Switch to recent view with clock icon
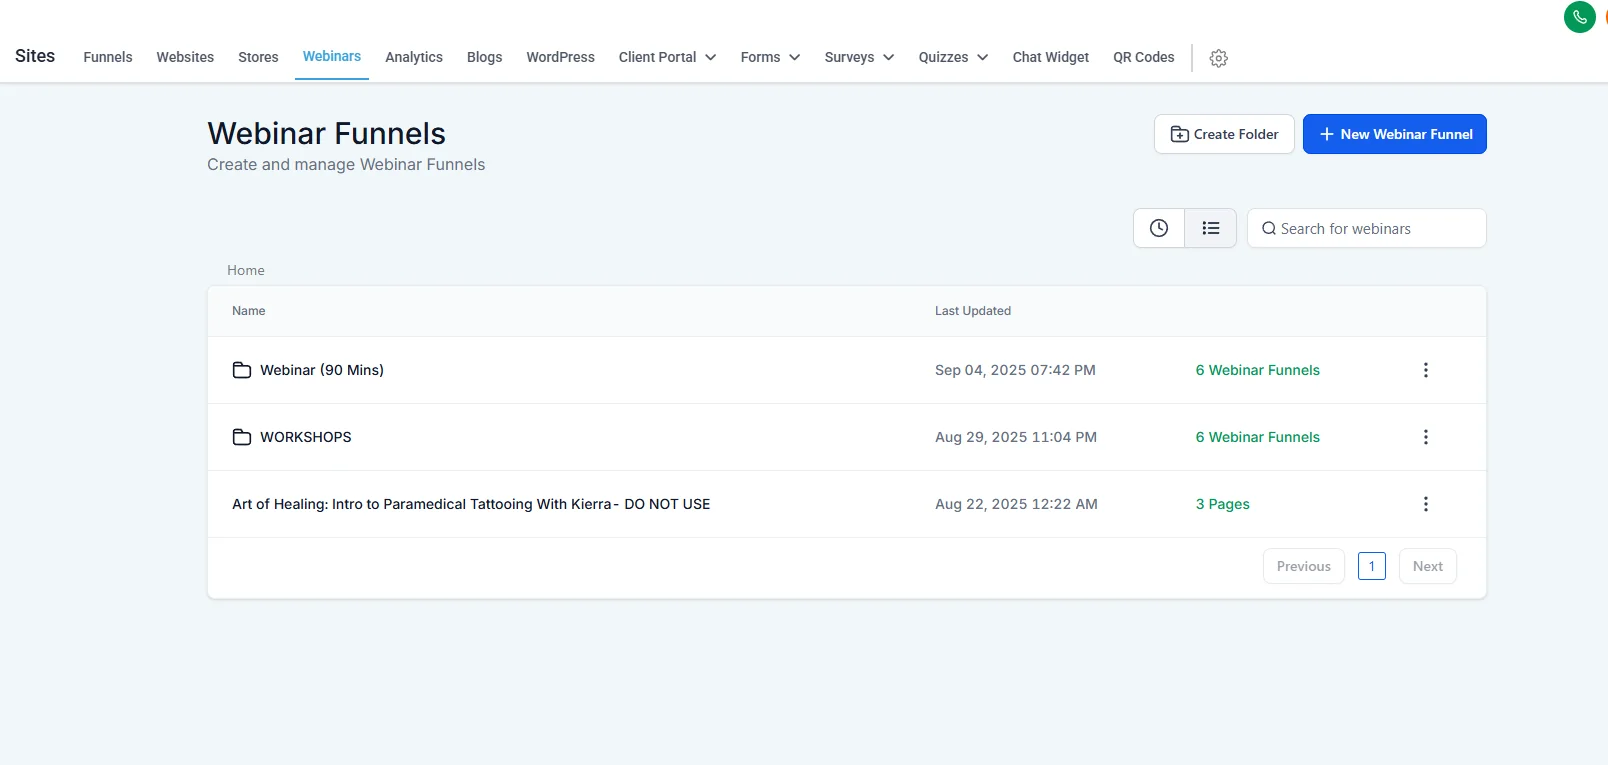This screenshot has height=765, width=1608. coord(1159,228)
